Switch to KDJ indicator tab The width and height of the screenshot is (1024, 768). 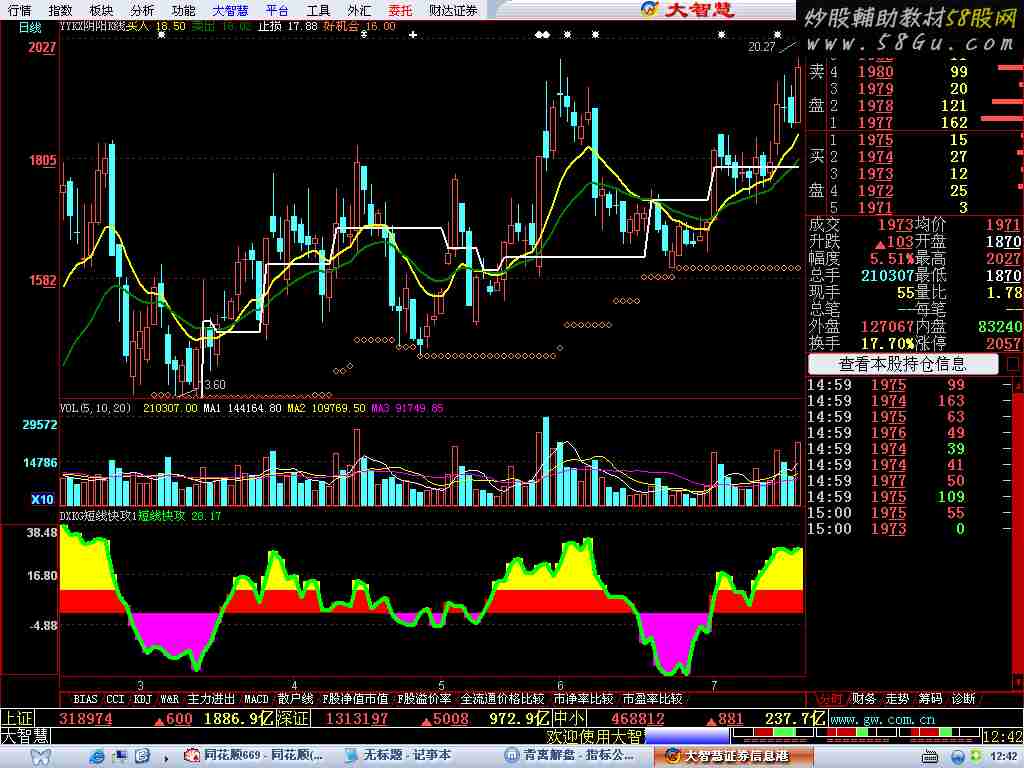coord(142,699)
